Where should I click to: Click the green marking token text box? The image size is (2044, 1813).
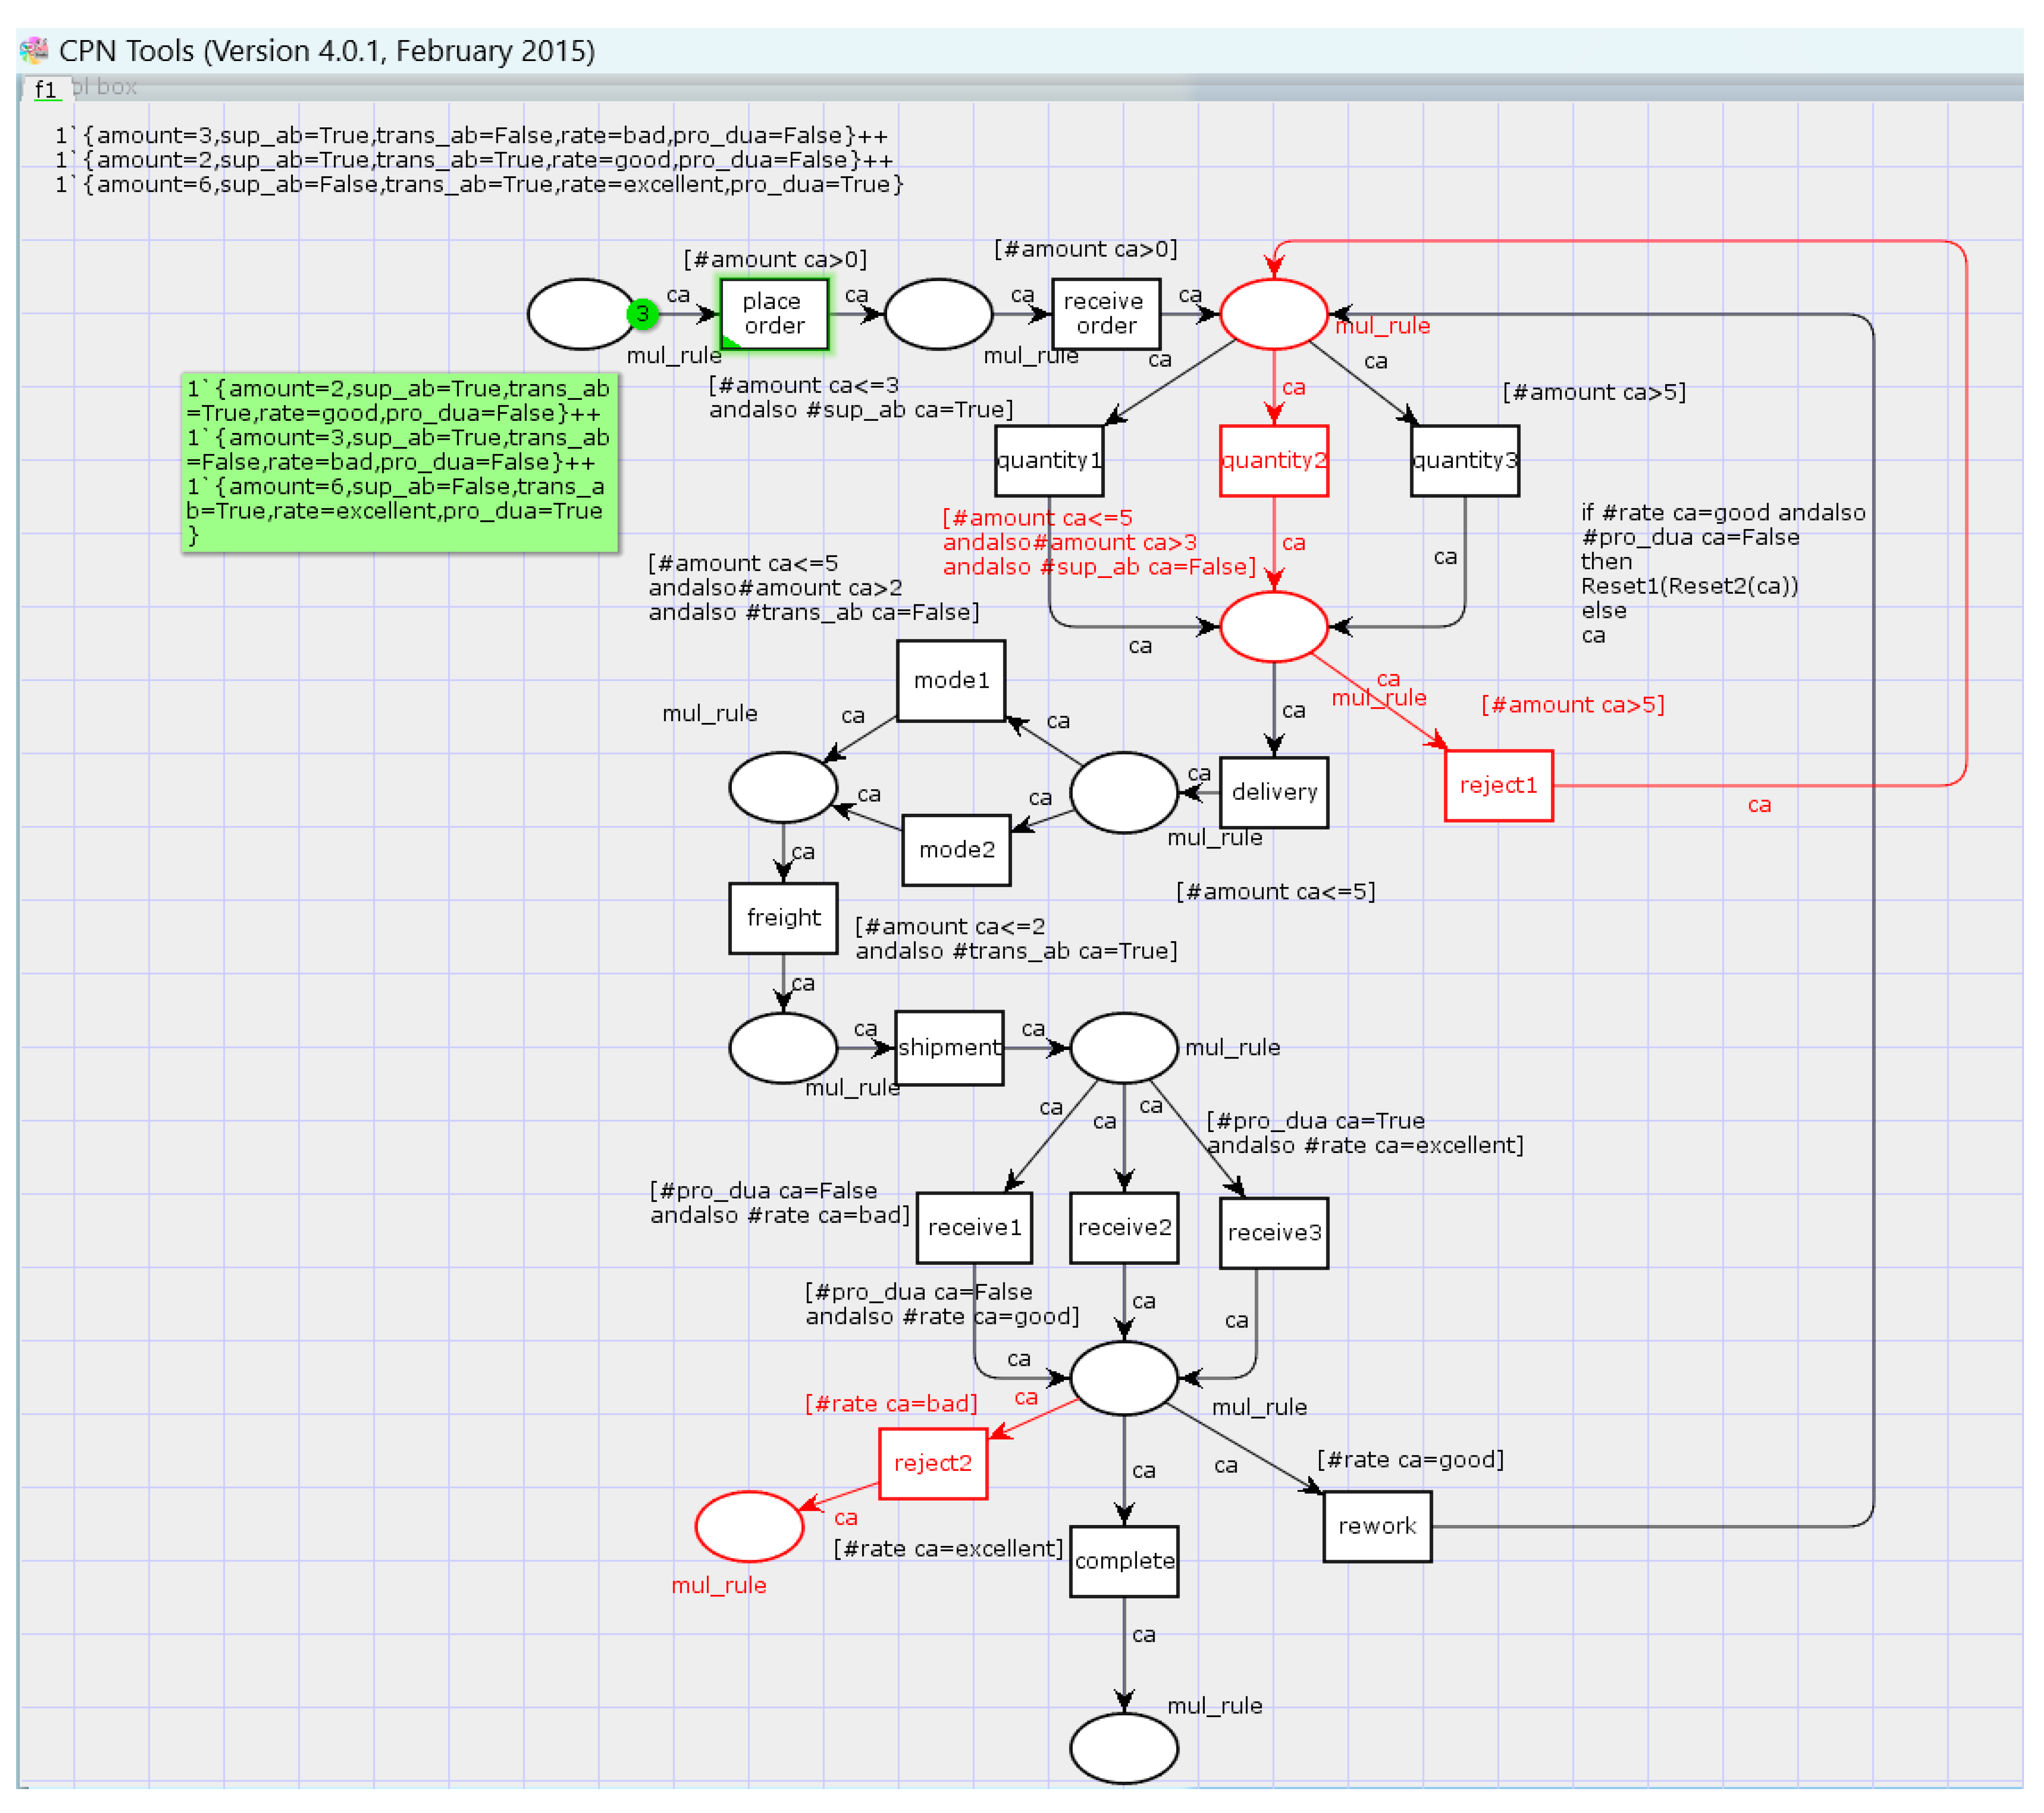399,462
